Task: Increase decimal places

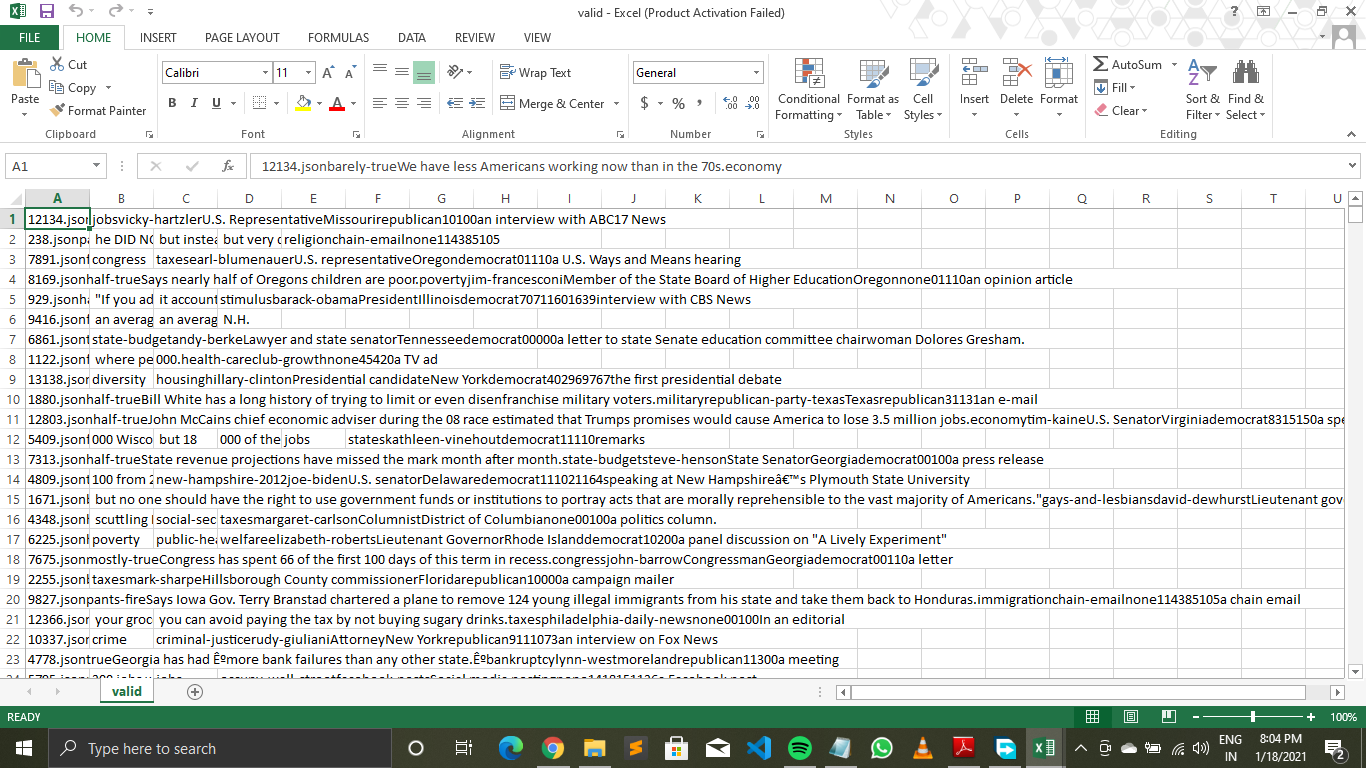Action: (x=729, y=103)
